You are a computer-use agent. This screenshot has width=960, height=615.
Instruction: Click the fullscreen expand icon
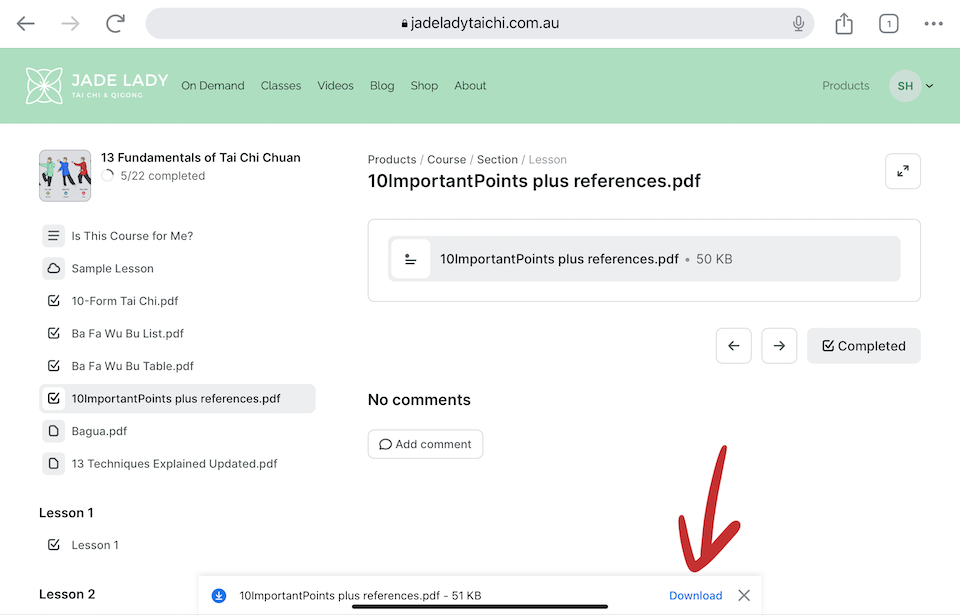pyautogui.click(x=902, y=171)
